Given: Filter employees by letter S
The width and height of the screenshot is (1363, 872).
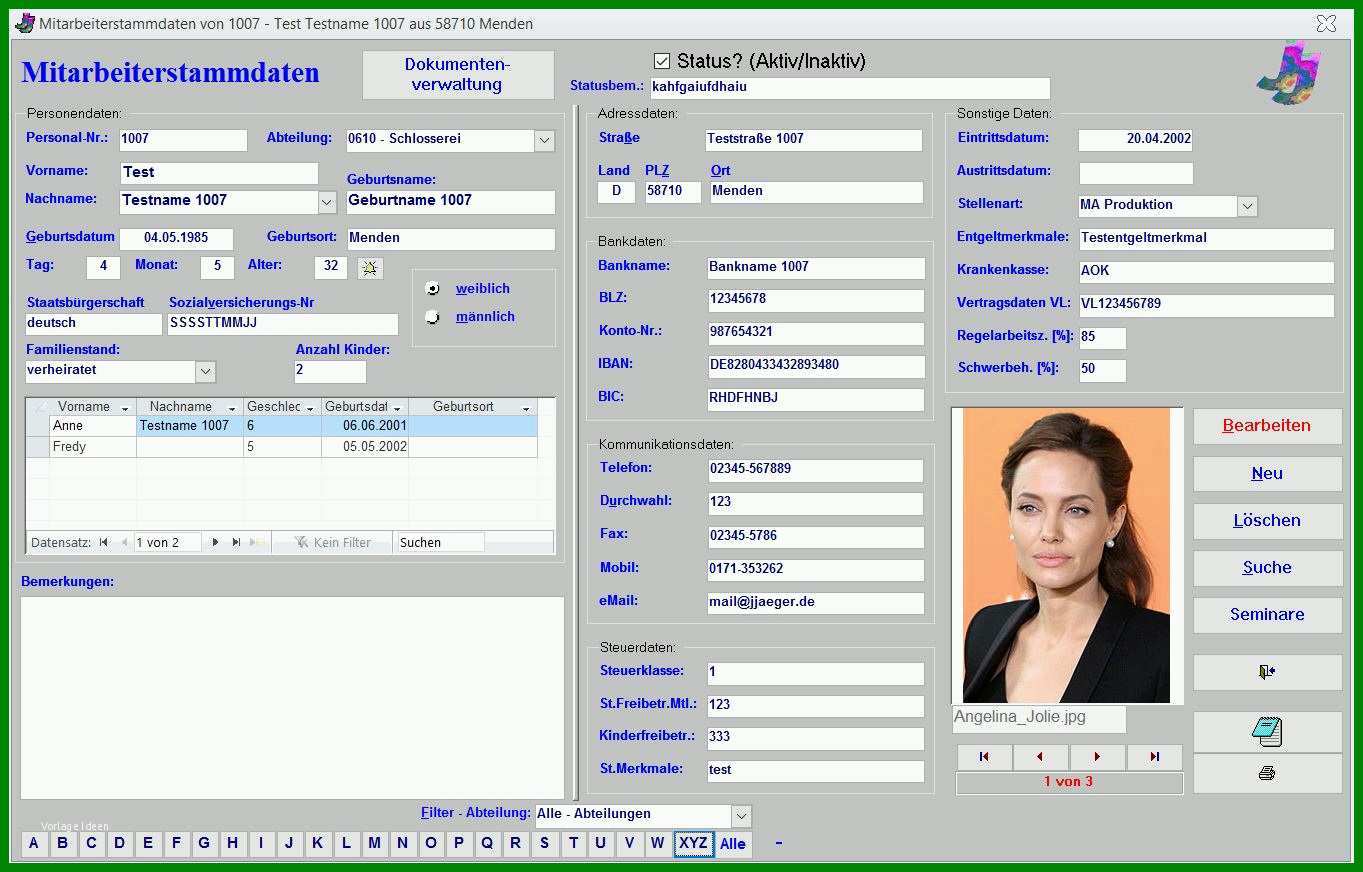Looking at the screenshot, I should [544, 843].
